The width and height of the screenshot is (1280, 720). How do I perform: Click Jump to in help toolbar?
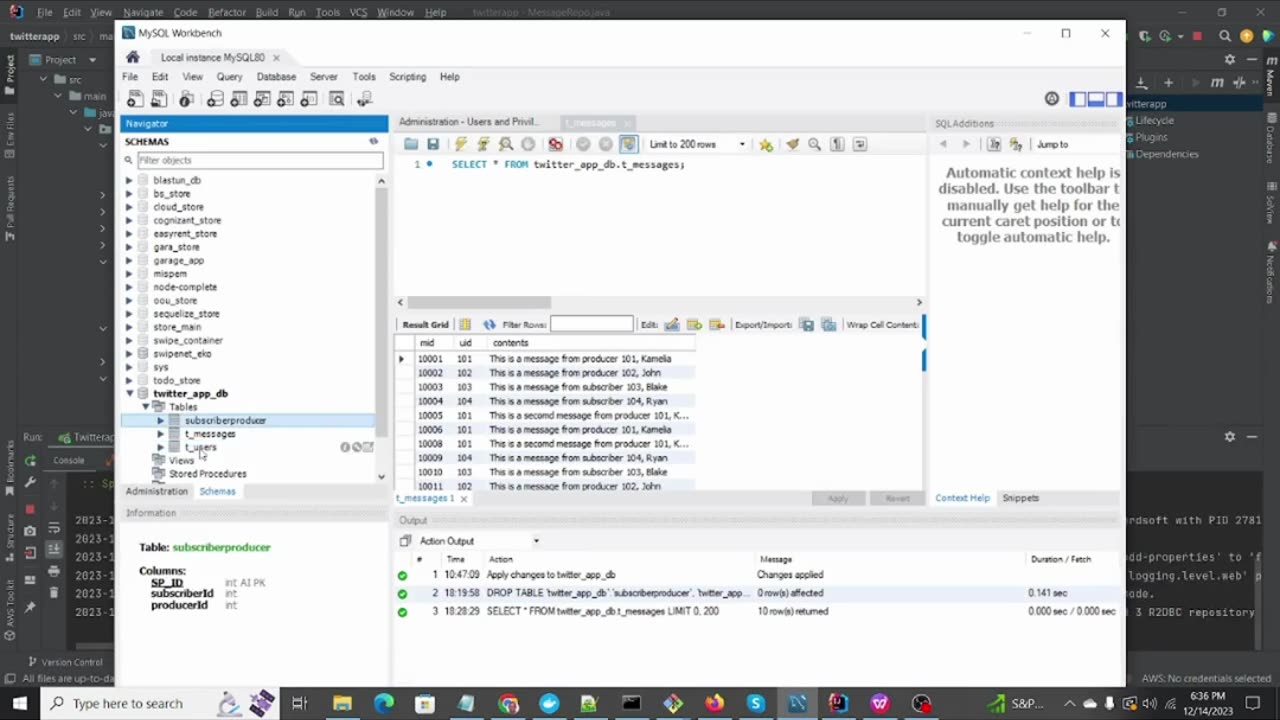(x=1053, y=144)
